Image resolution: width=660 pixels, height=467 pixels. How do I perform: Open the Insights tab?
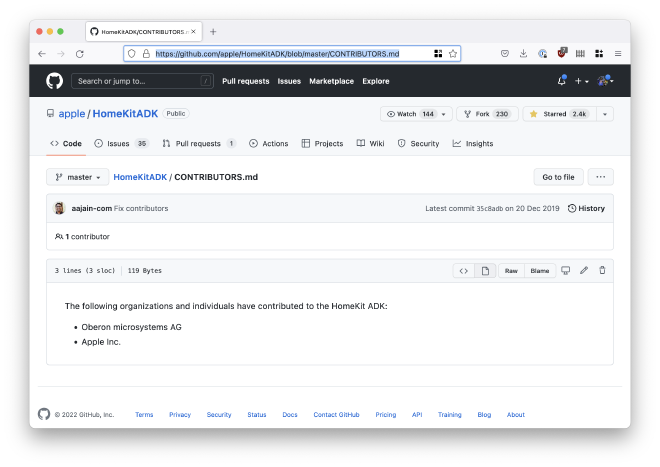click(473, 144)
